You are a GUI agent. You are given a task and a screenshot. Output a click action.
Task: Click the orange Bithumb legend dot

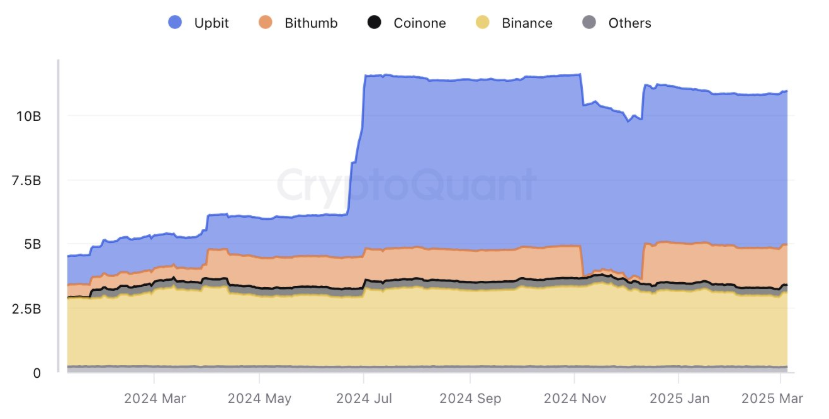[x=265, y=22]
